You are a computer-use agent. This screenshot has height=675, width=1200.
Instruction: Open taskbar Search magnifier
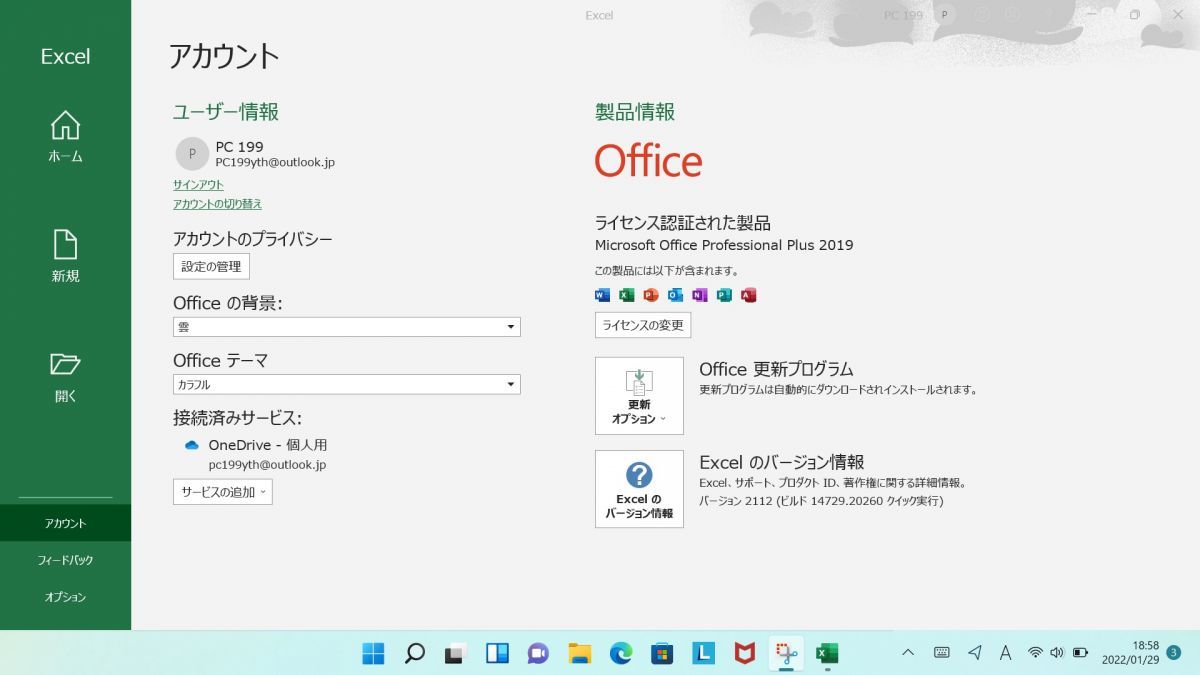[x=414, y=653]
